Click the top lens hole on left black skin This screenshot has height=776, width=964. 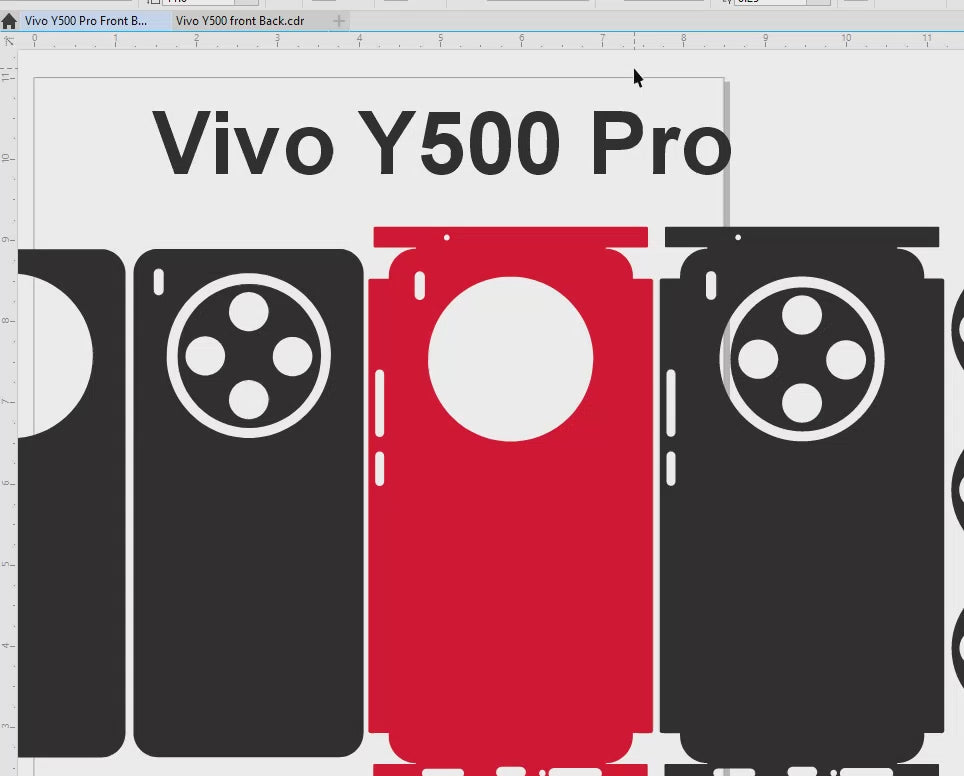tap(249, 312)
